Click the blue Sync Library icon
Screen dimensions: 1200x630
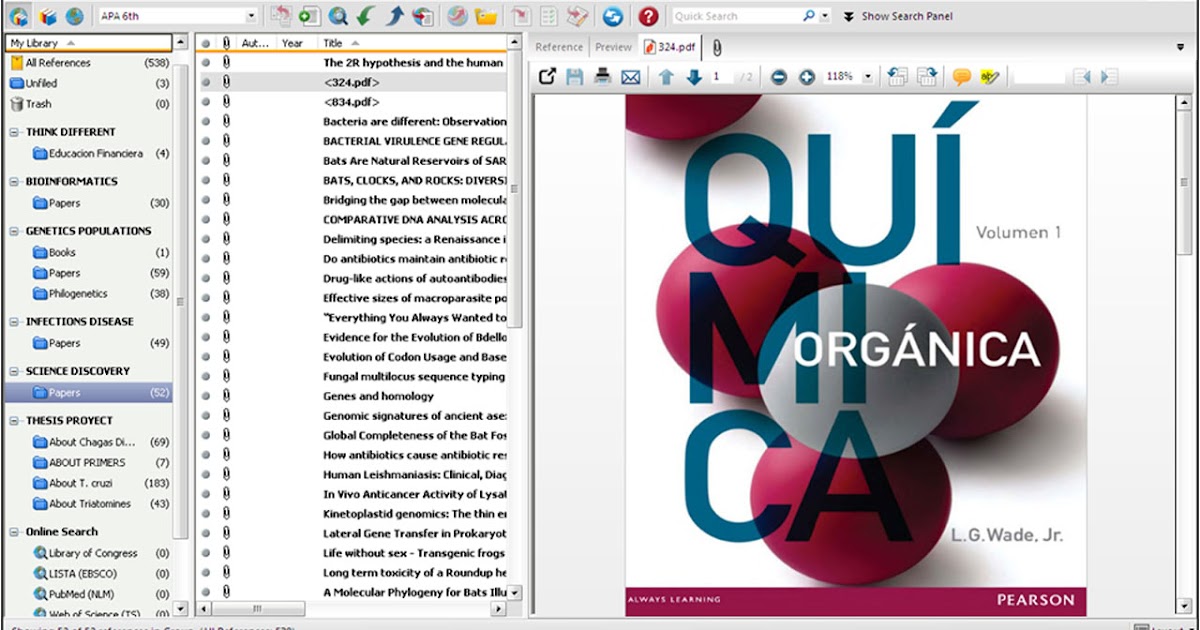[613, 16]
